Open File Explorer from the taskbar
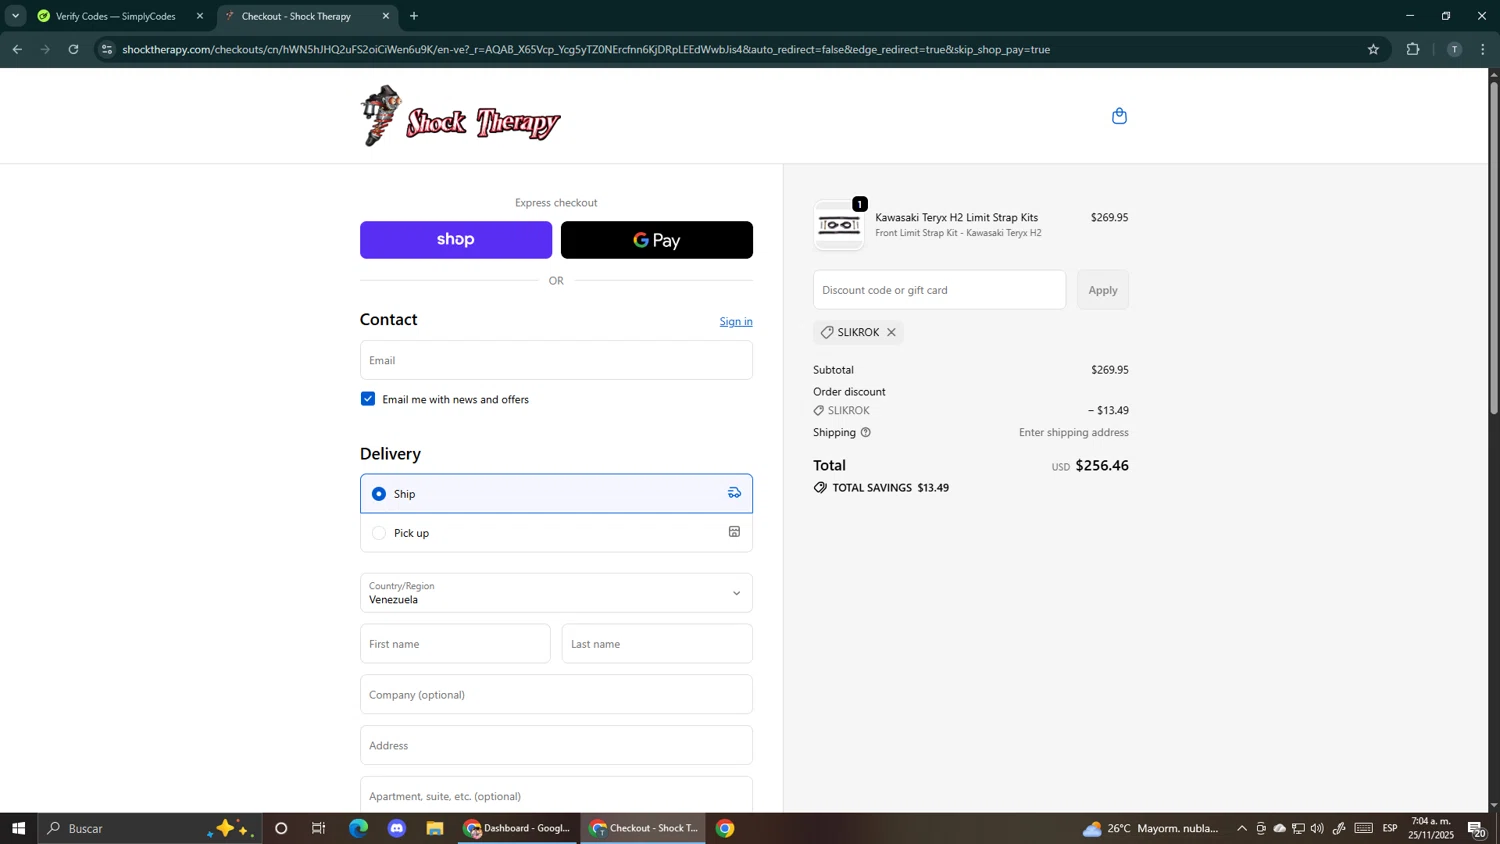Image resolution: width=1500 pixels, height=844 pixels. [435, 828]
